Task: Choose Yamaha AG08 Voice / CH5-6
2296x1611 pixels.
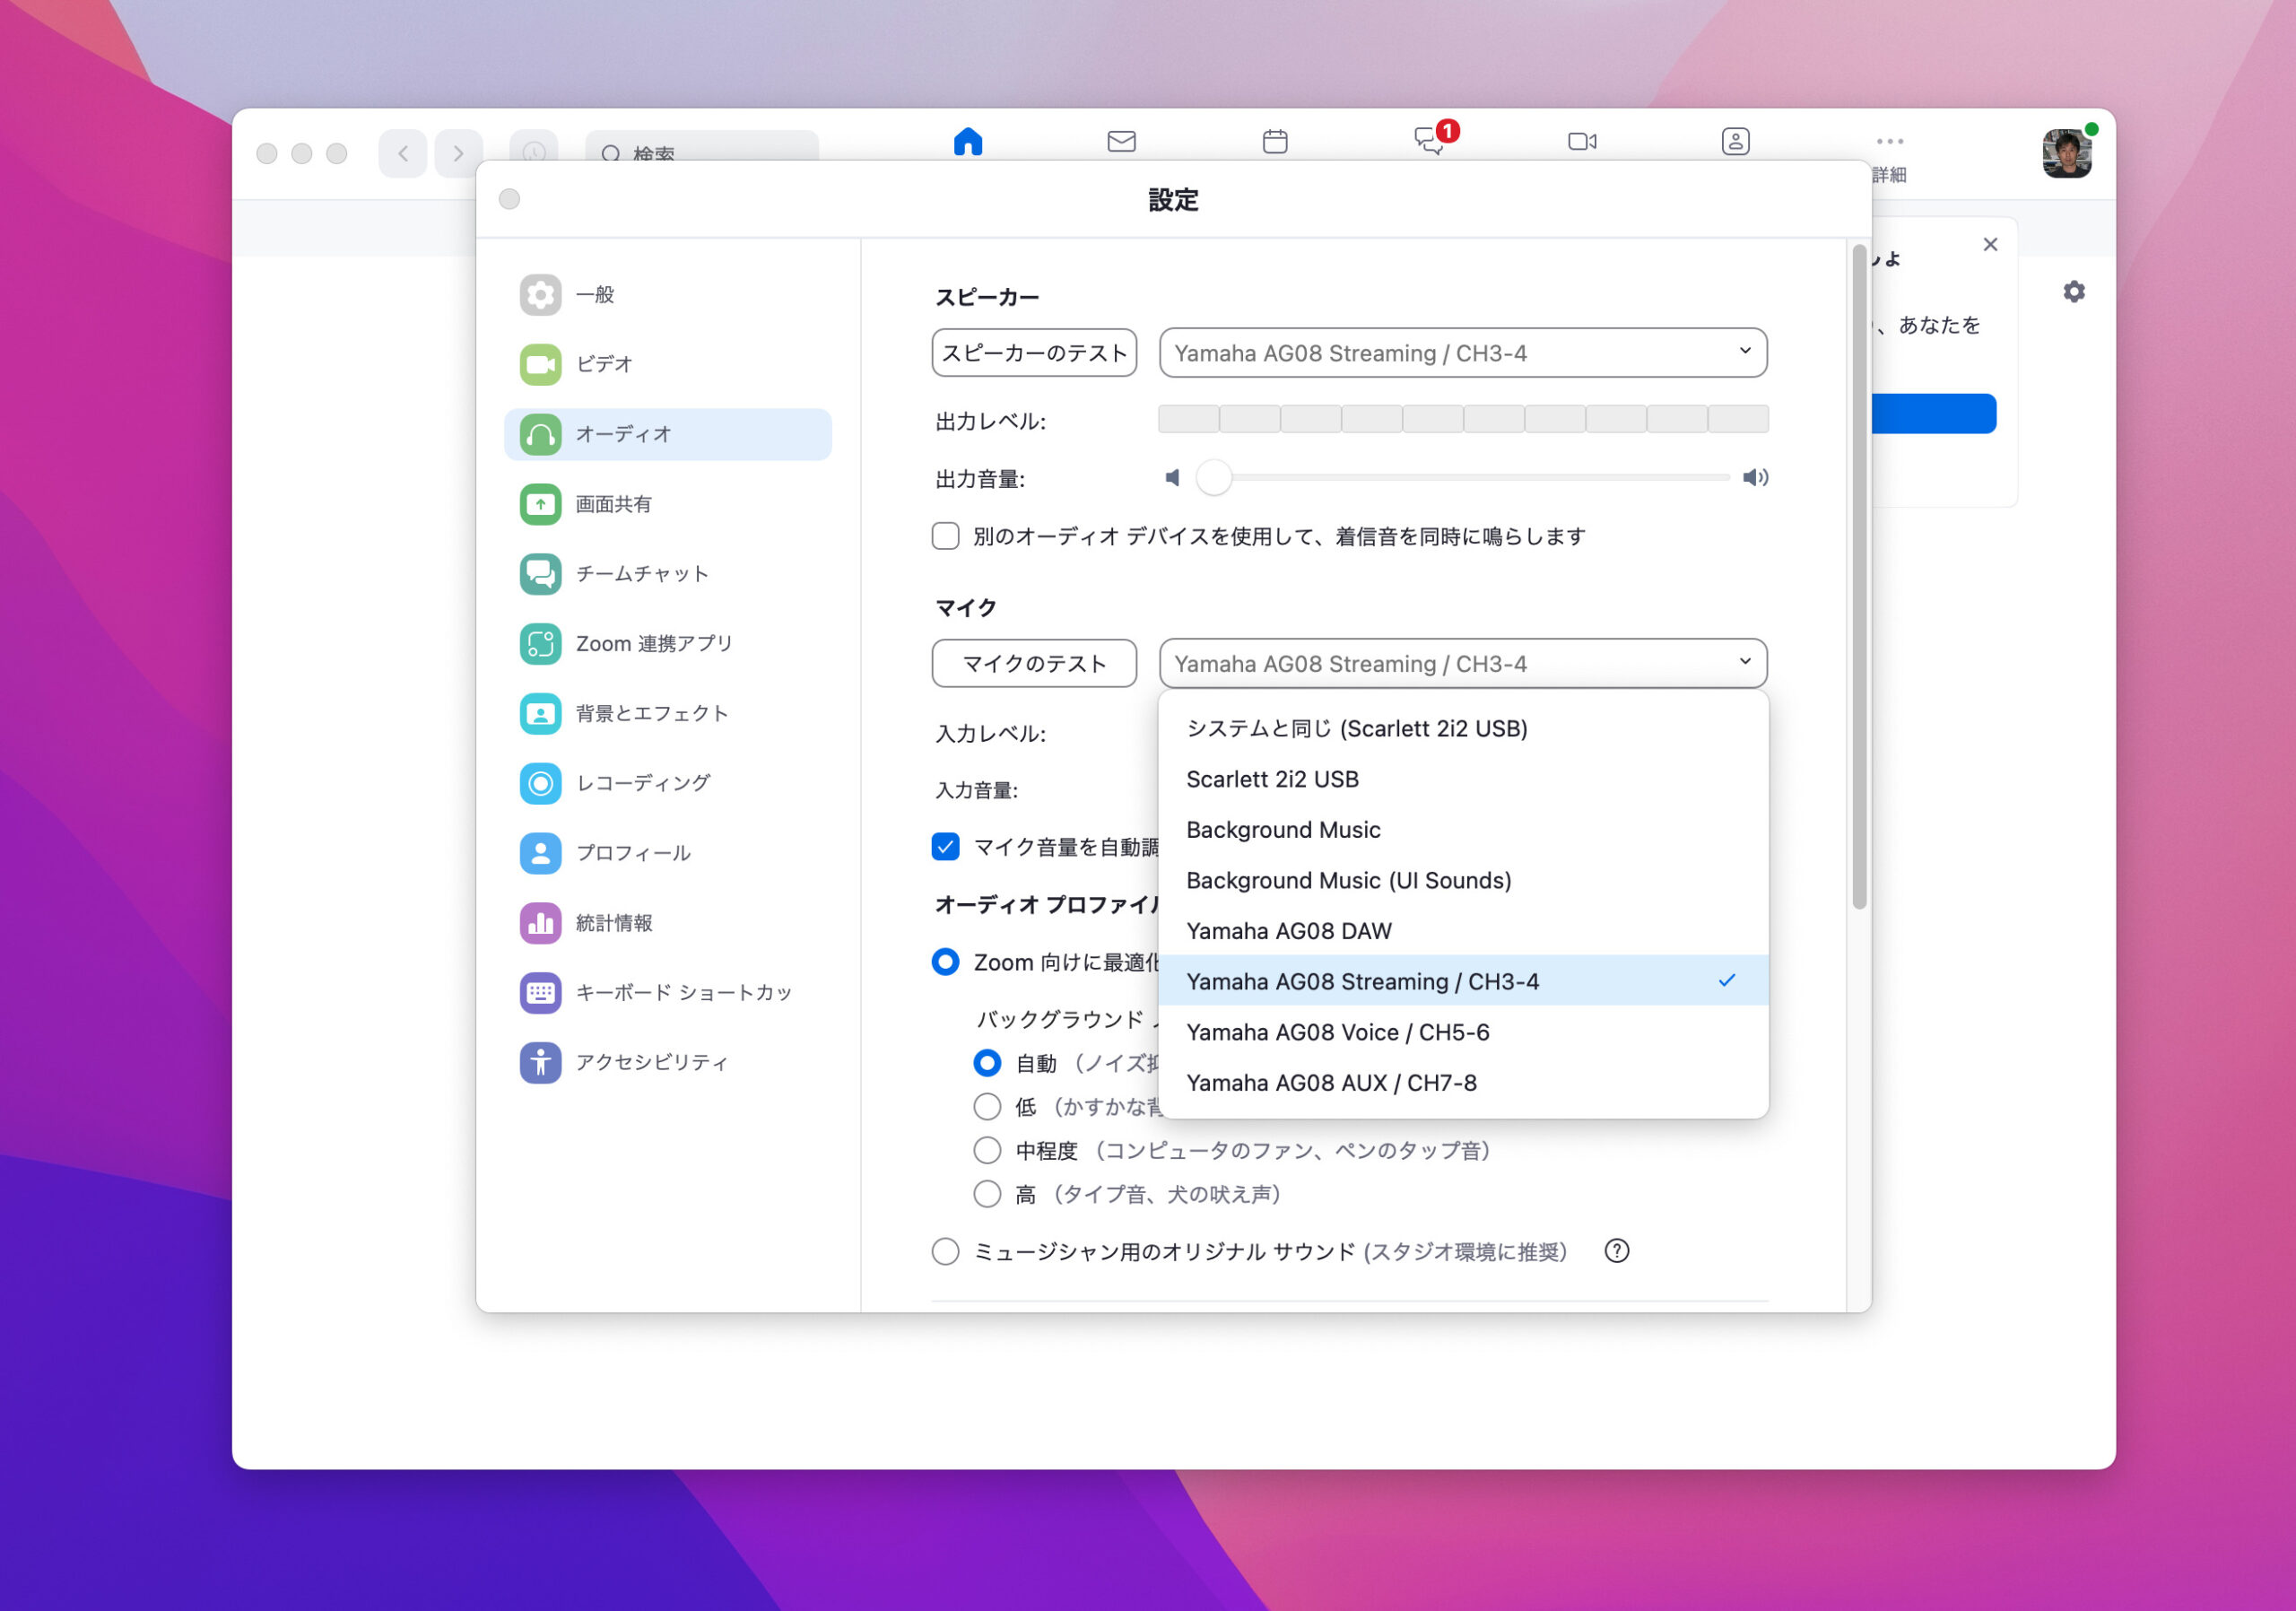Action: [1463, 1032]
